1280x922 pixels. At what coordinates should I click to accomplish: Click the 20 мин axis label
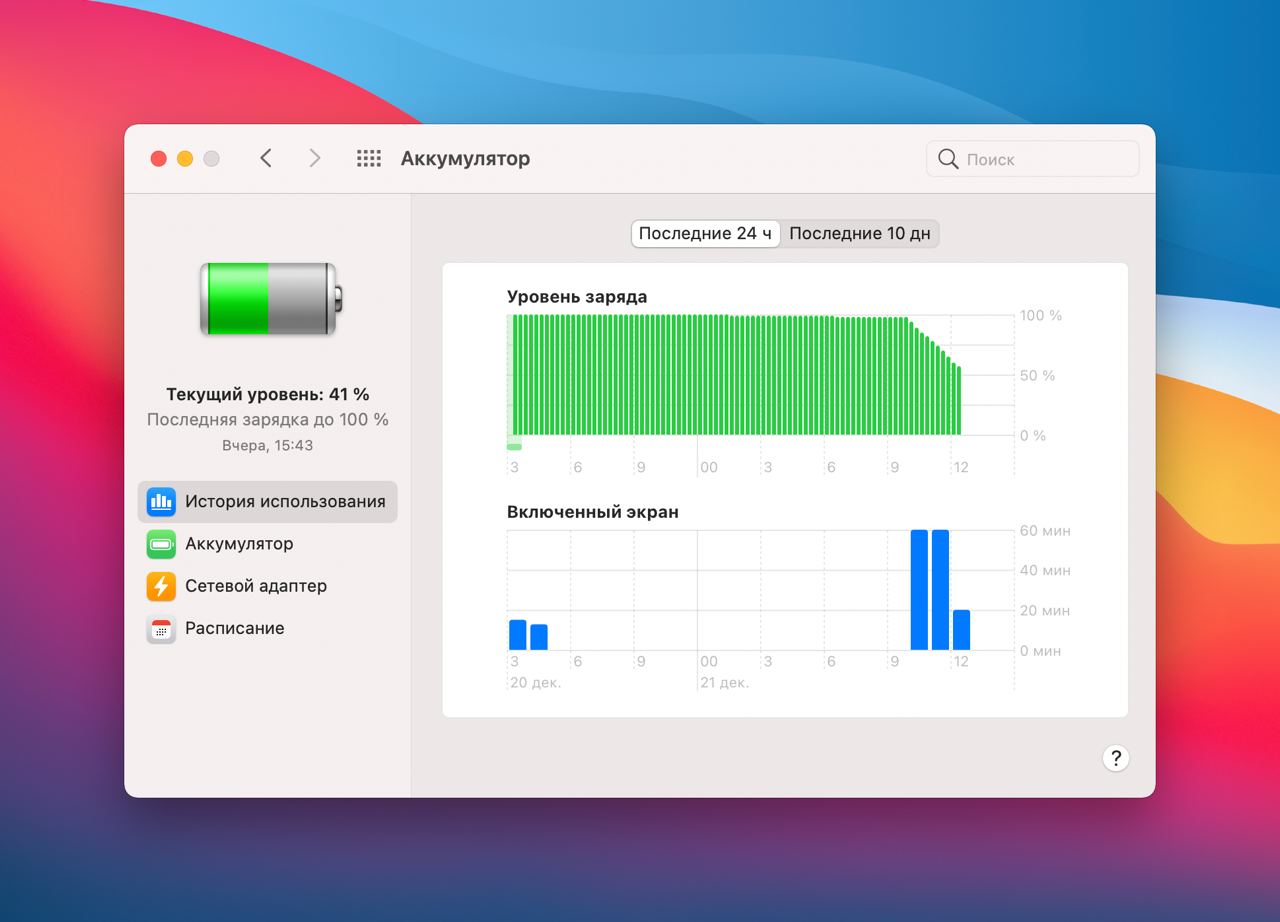click(1045, 611)
